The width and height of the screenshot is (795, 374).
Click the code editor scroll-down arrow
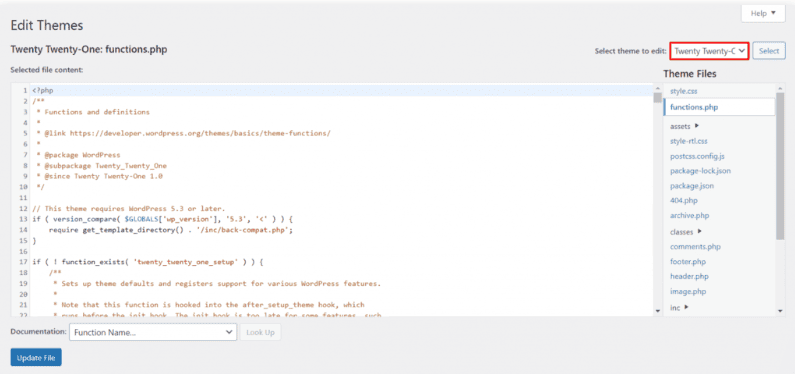658,311
